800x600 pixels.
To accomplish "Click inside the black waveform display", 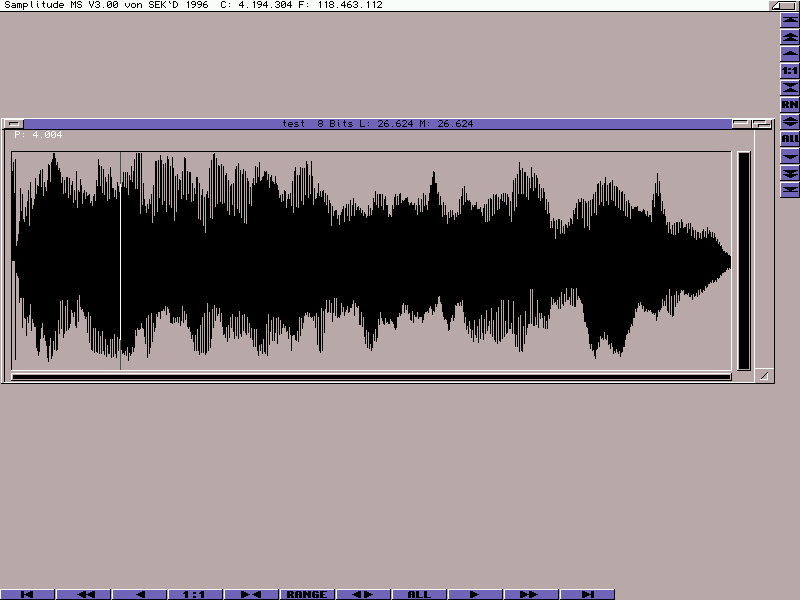I will pos(371,261).
